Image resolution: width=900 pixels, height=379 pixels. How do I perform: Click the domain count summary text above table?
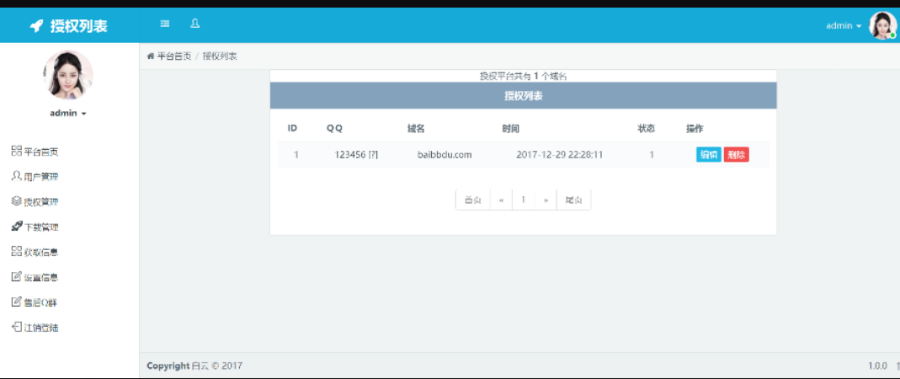[523, 76]
